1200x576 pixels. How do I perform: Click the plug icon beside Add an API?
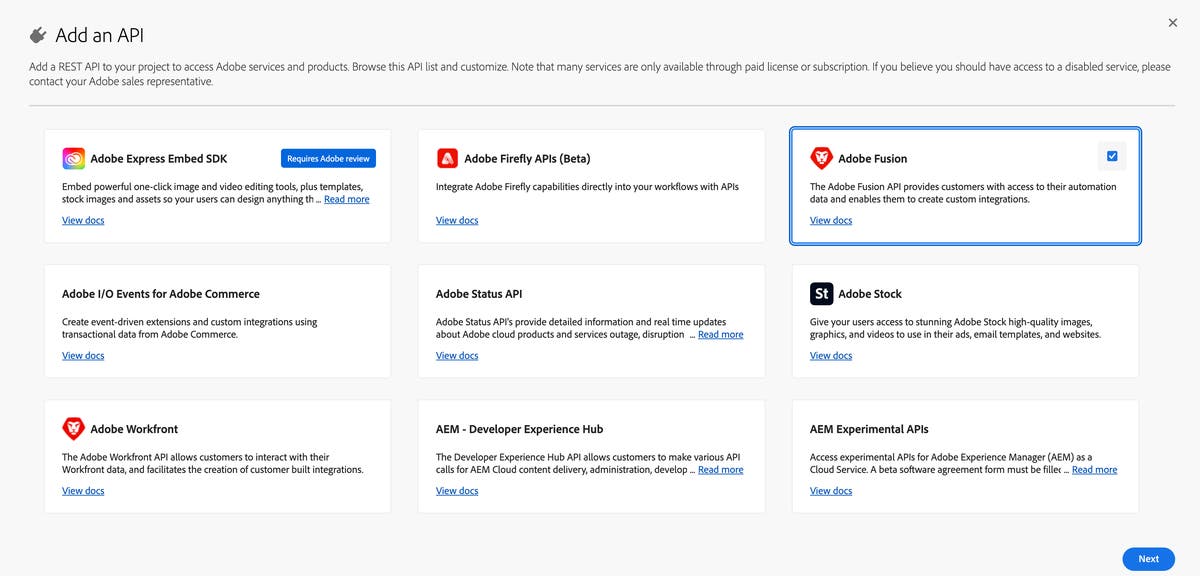(x=39, y=35)
